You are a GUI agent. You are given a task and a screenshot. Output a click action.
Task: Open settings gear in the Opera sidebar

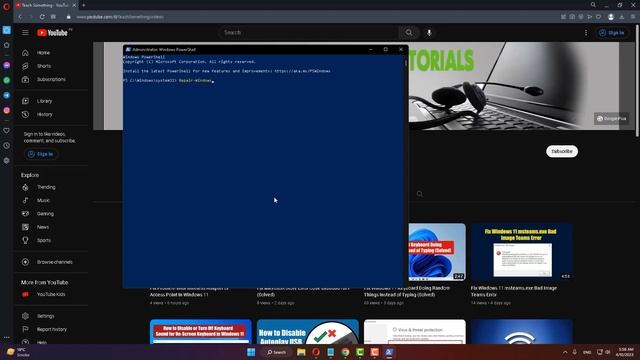point(7,160)
